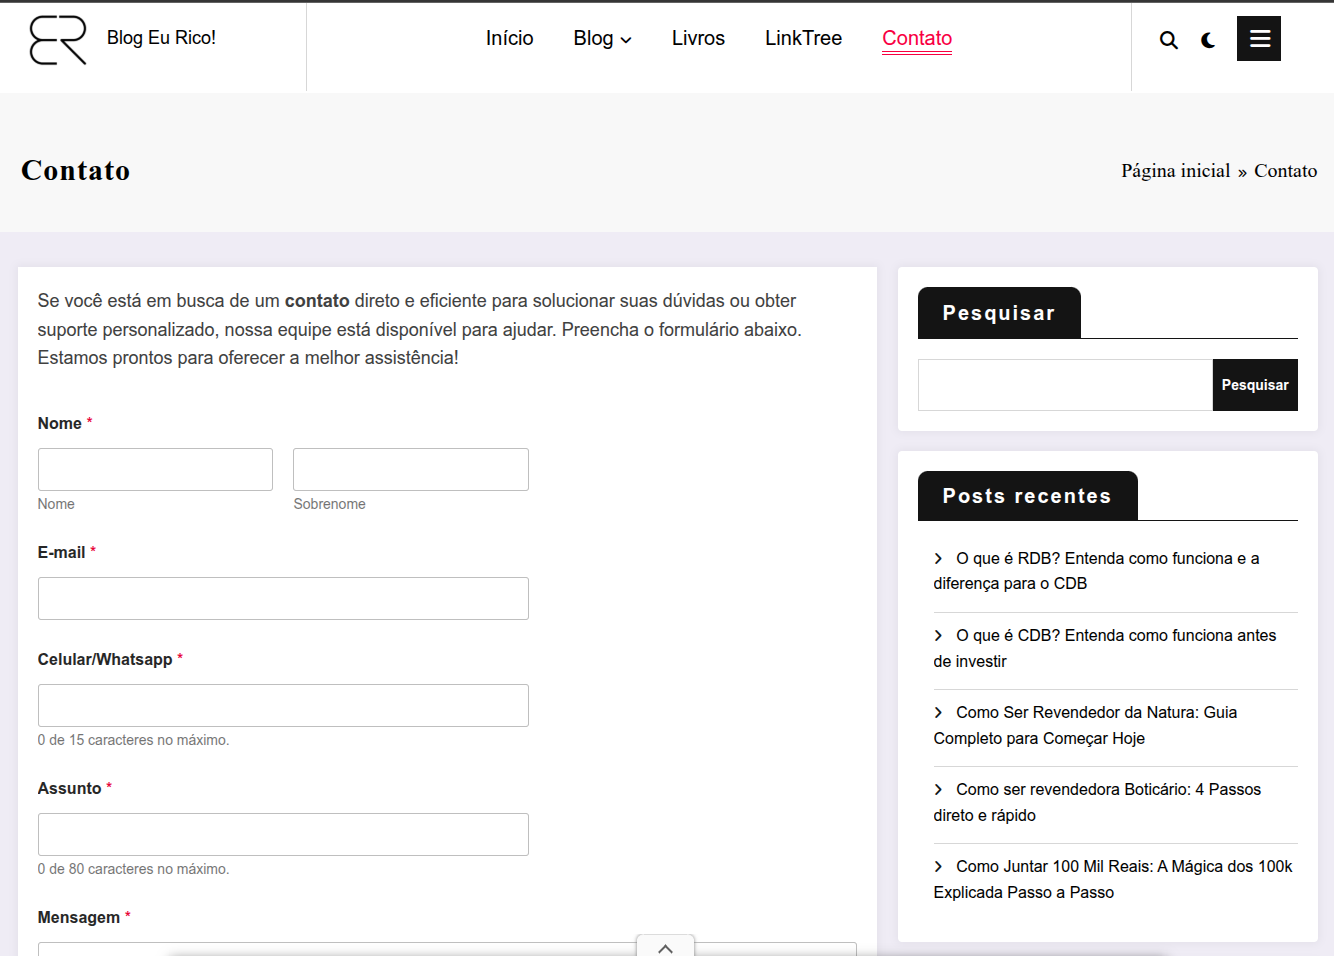
Task: Expand the Blog dropdown menu
Action: pos(602,38)
